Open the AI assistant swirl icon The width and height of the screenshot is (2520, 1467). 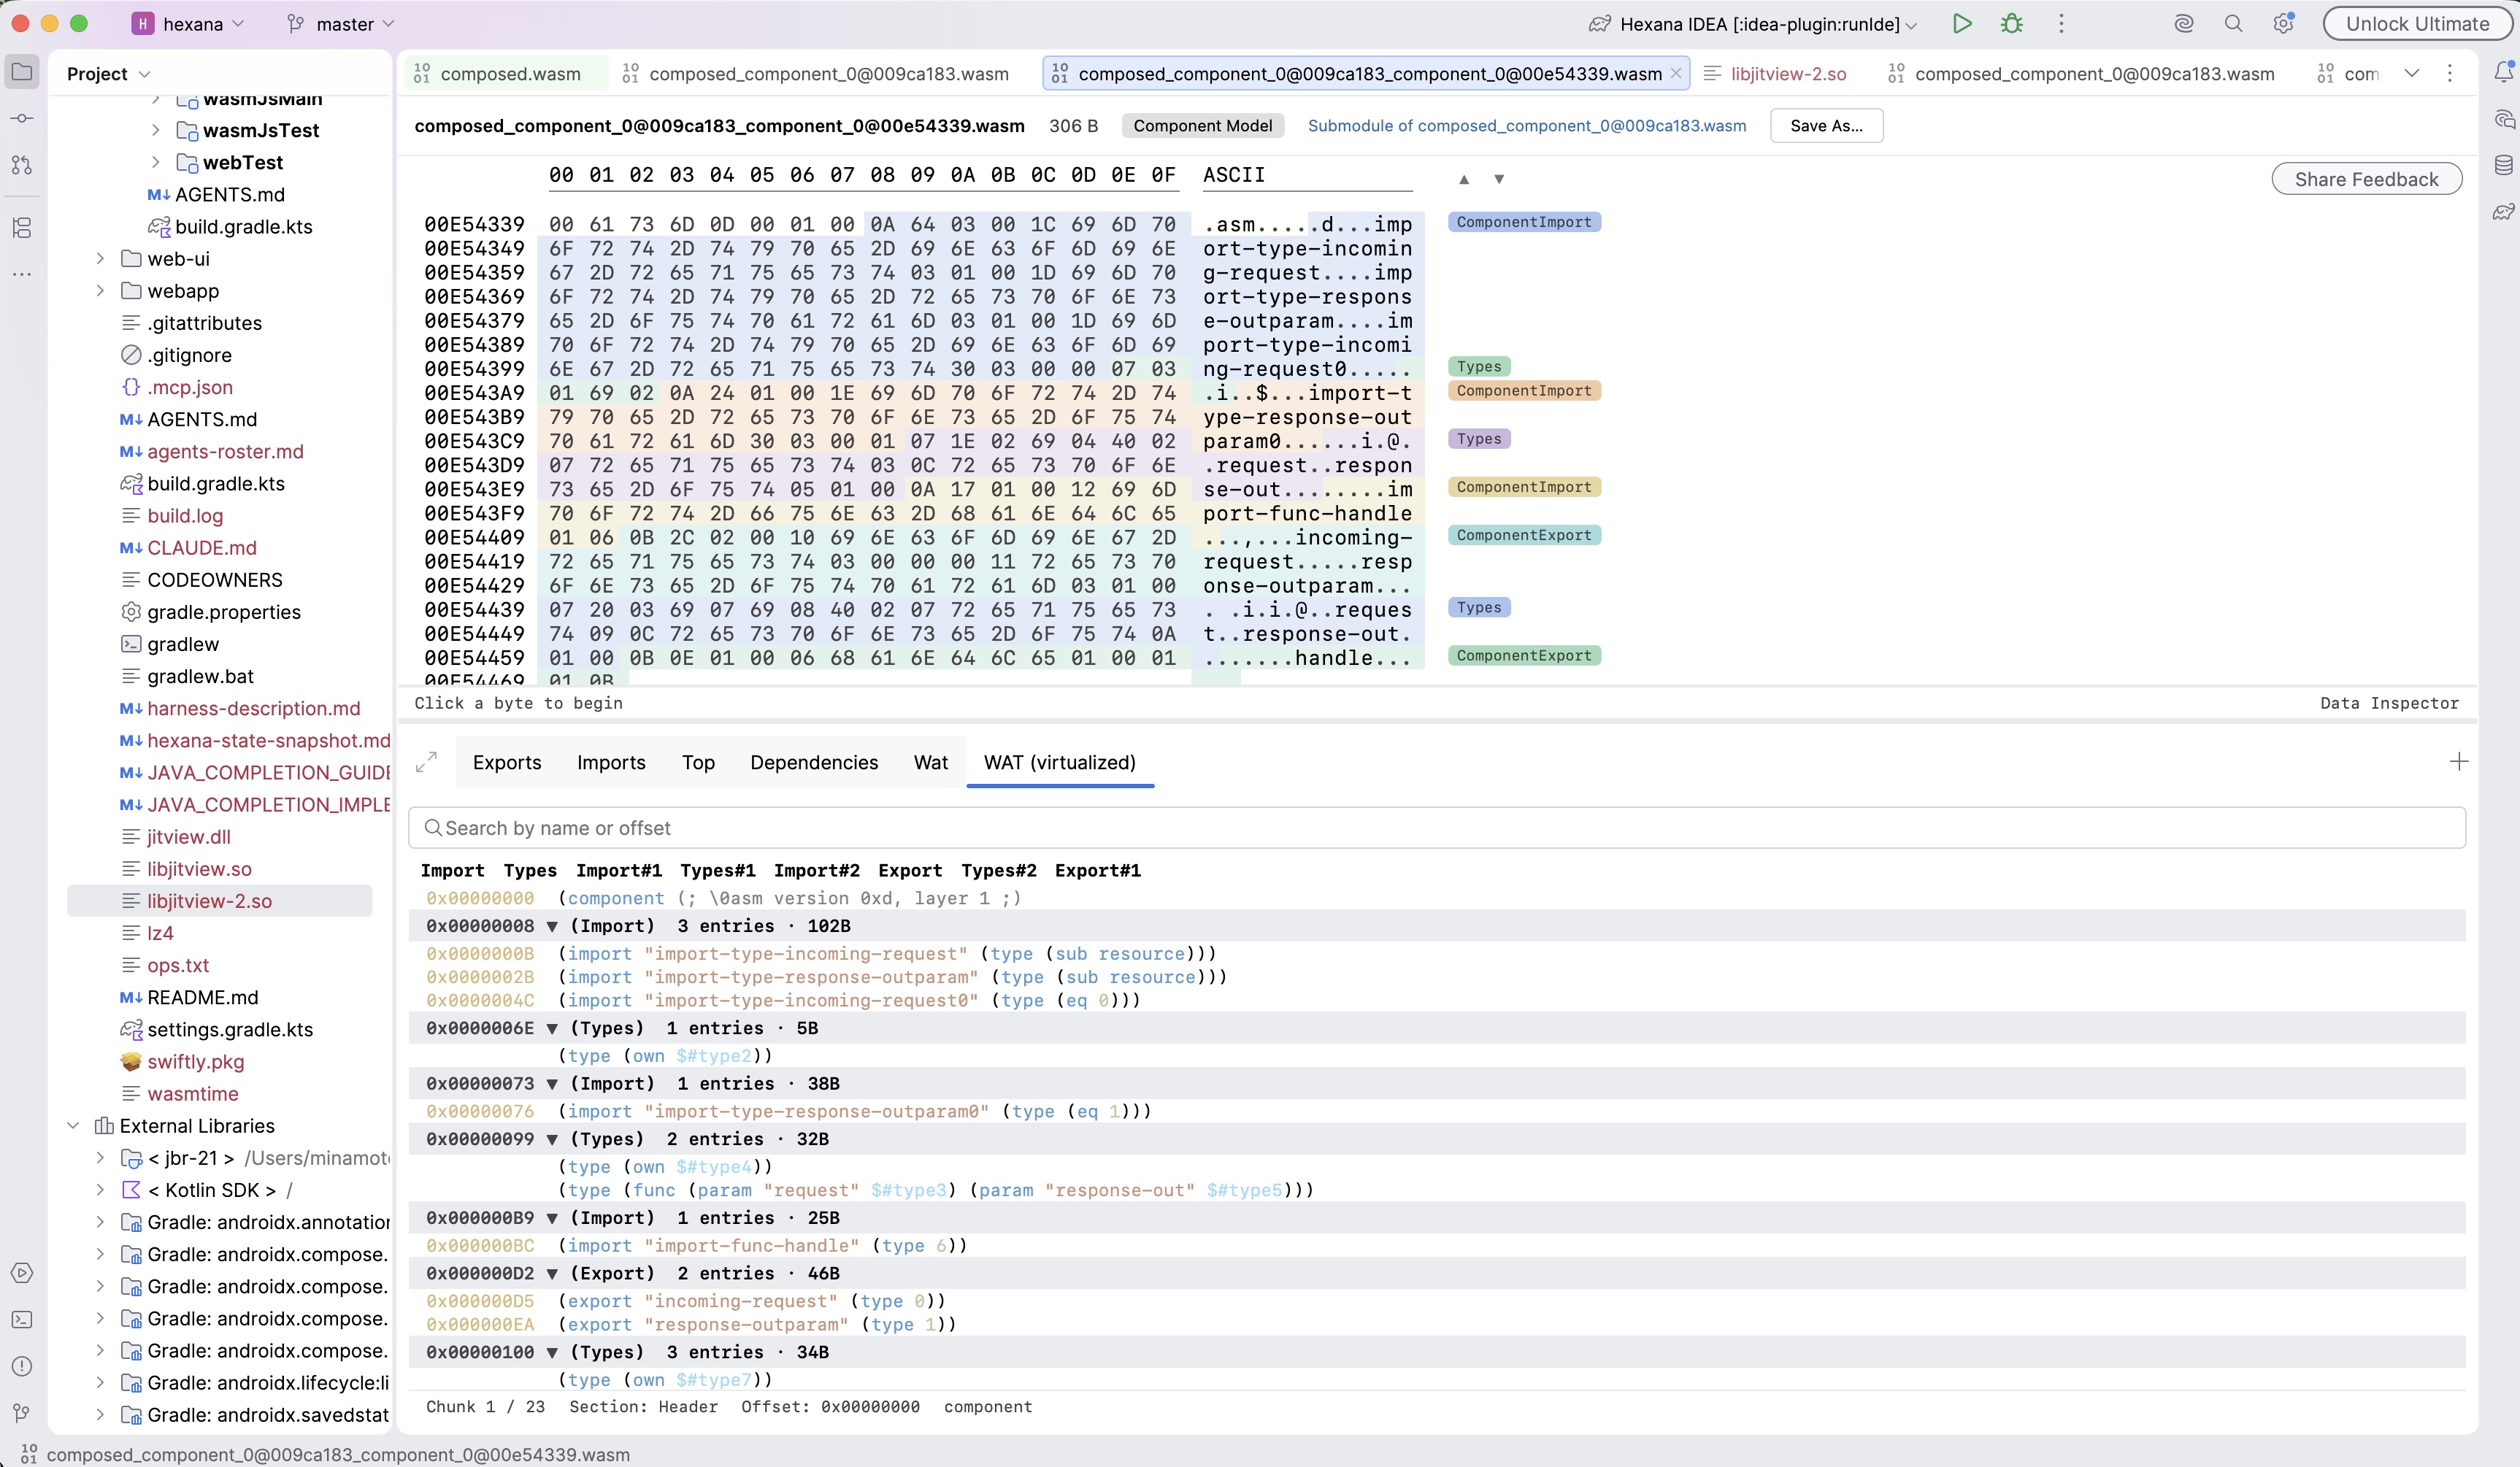pos(2183,24)
